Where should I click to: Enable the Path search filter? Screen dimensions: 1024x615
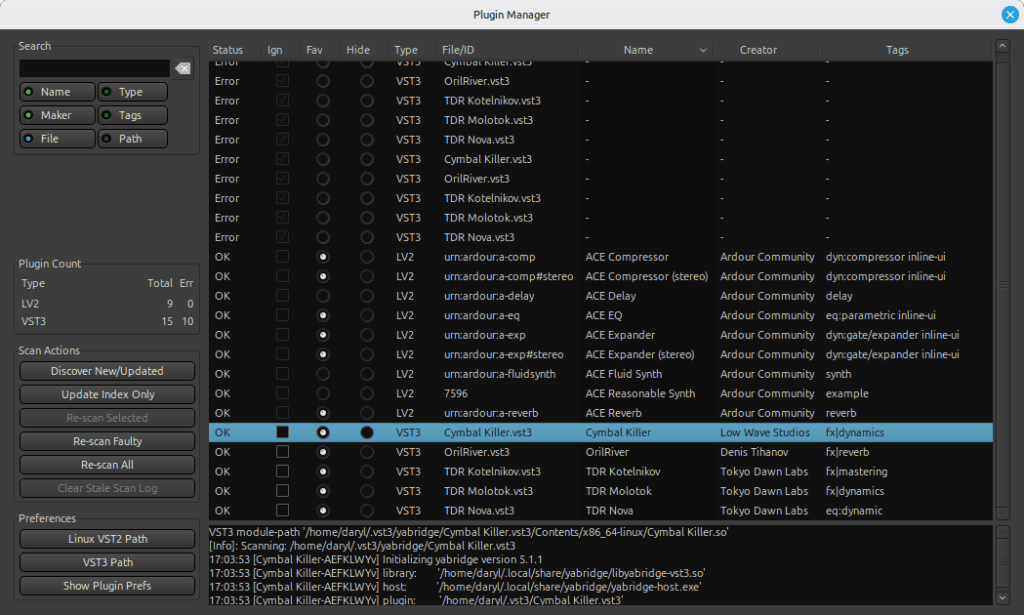(x=132, y=139)
